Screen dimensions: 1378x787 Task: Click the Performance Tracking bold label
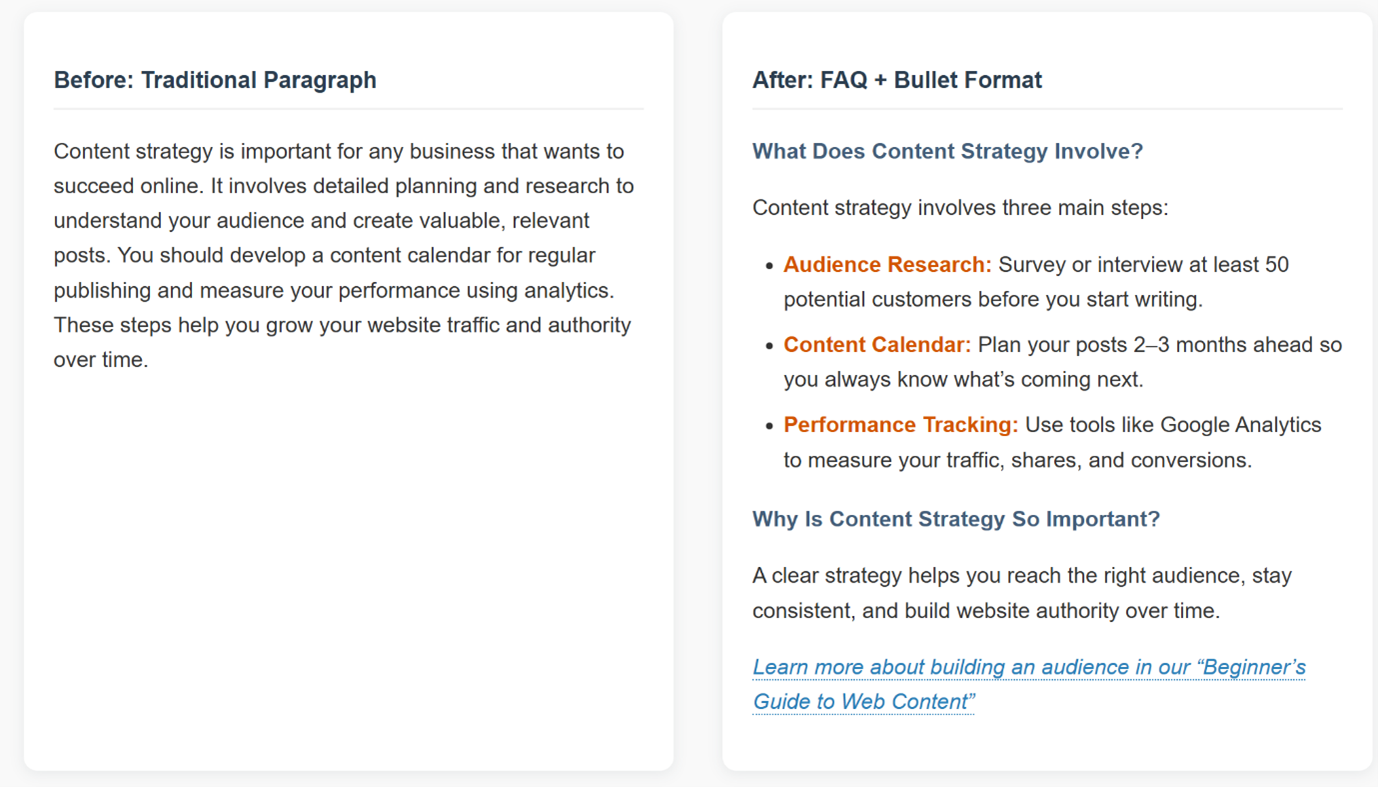(901, 425)
